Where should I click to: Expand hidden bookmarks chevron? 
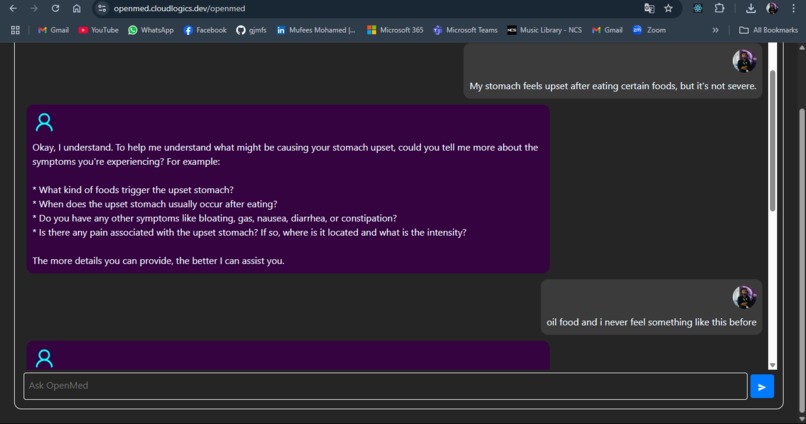(715, 30)
